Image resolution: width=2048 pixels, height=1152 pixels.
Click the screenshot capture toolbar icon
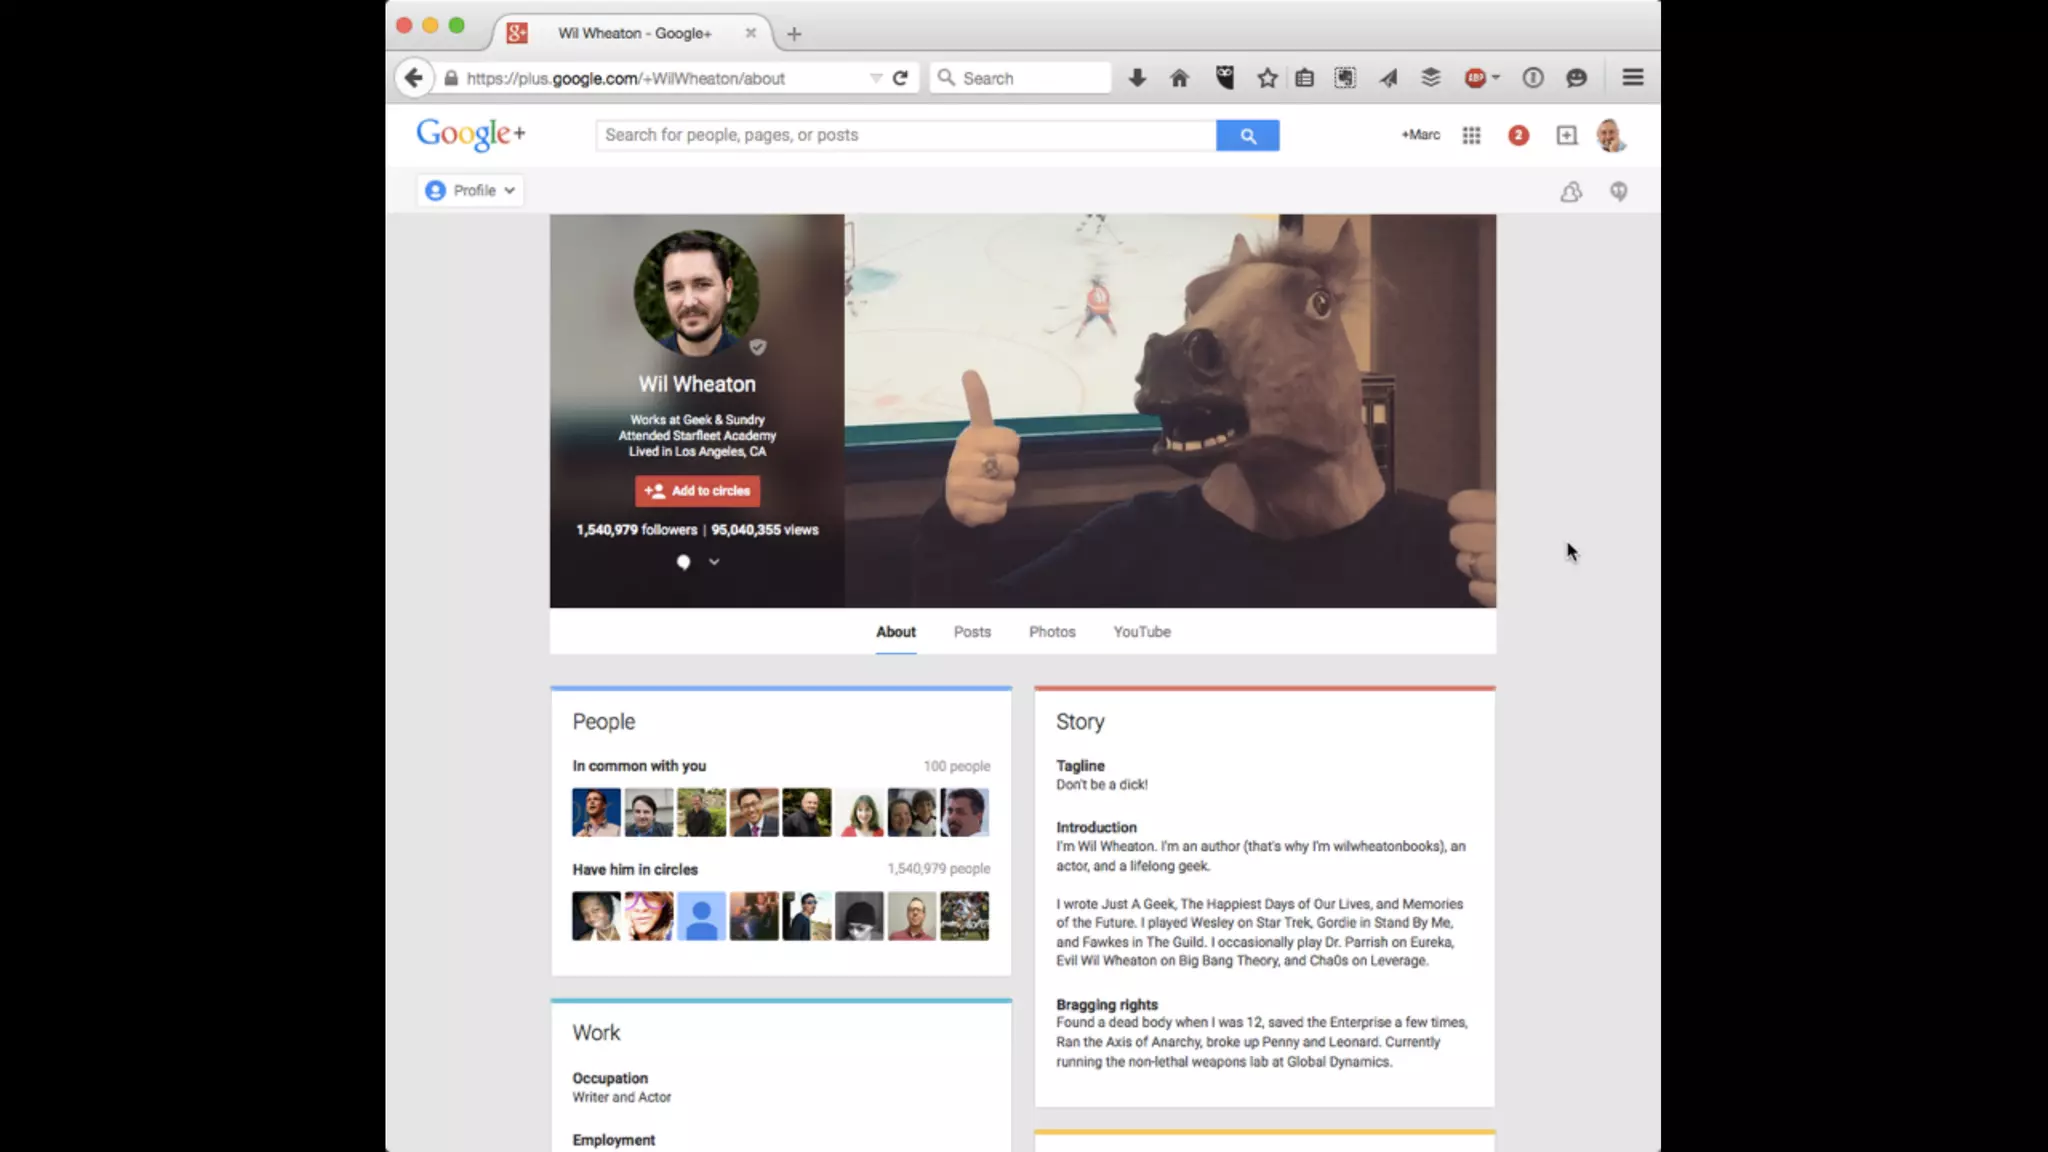coord(1345,78)
